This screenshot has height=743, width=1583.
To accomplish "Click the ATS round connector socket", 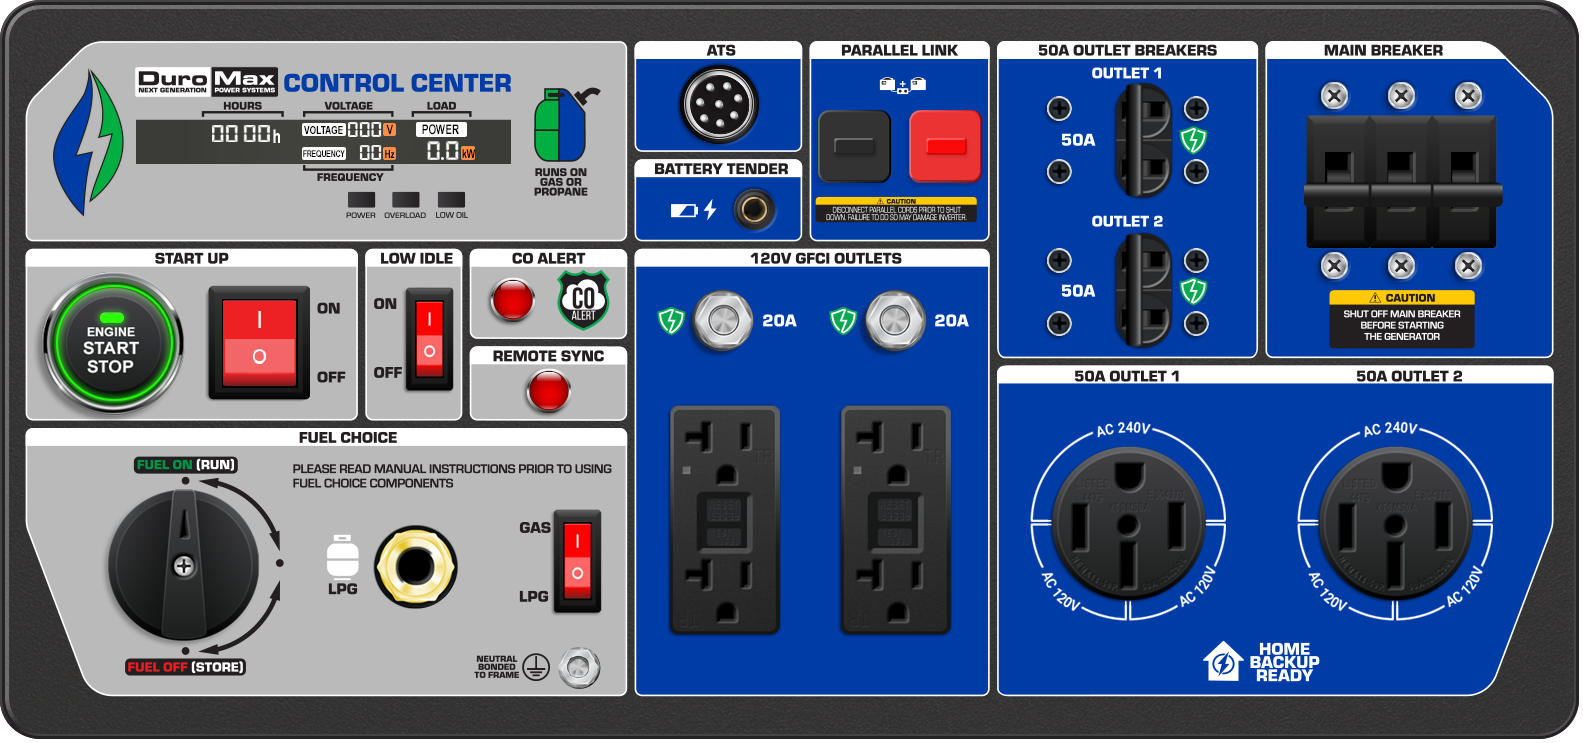I will coord(719,104).
